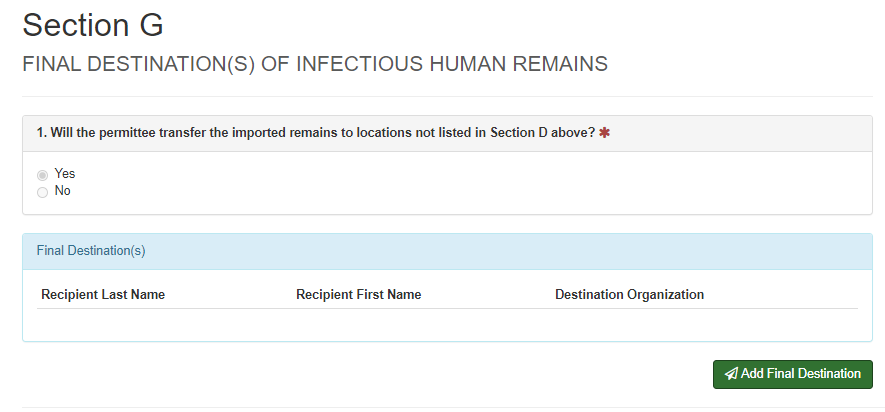Sort by Recipient Last Name column
This screenshot has height=412, width=885.
103,295
